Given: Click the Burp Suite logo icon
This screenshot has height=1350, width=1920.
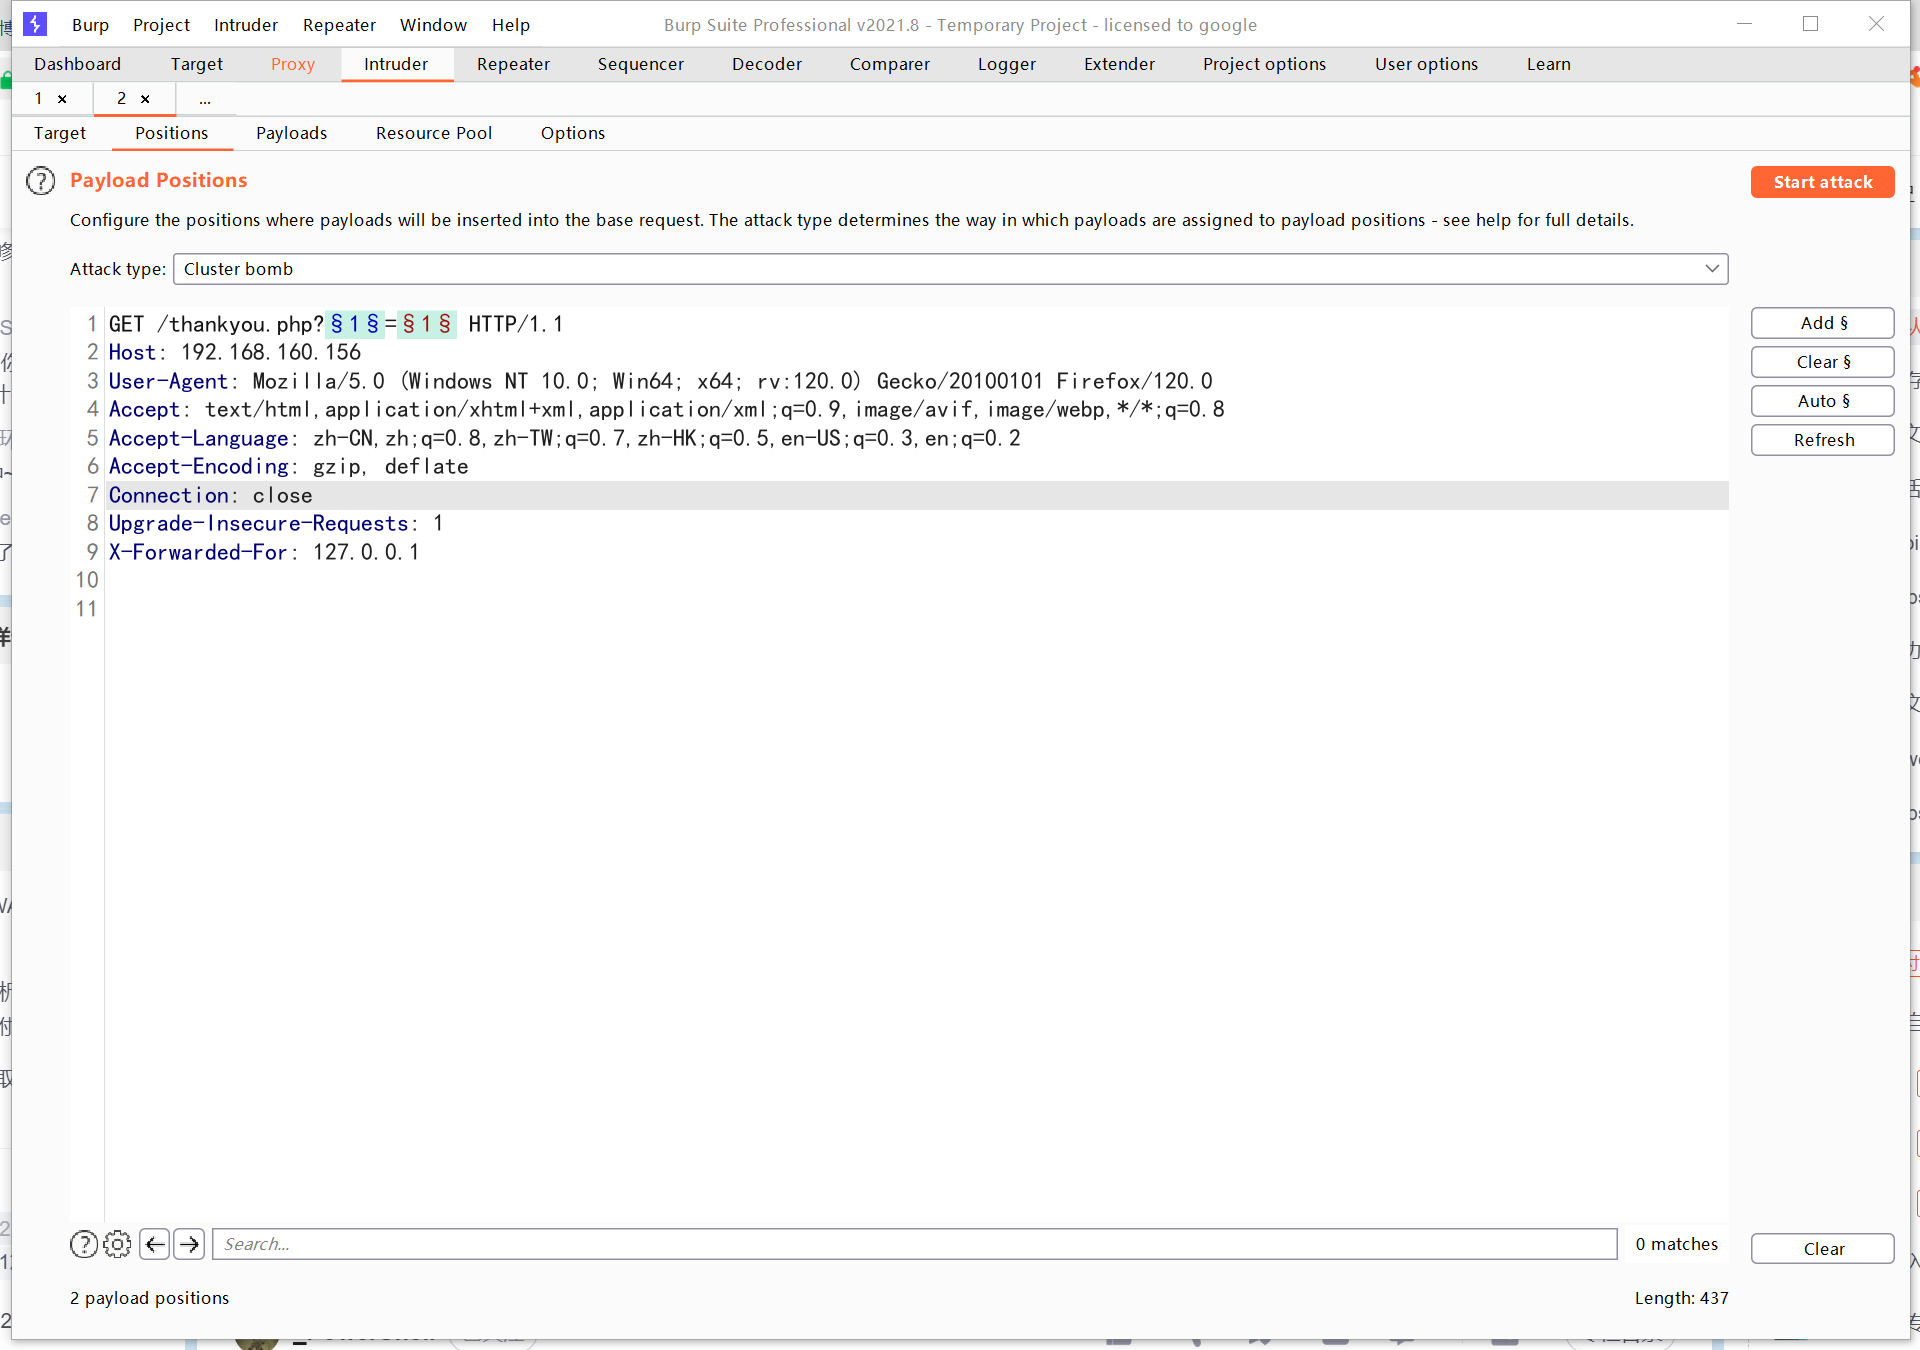Looking at the screenshot, I should coord(35,24).
